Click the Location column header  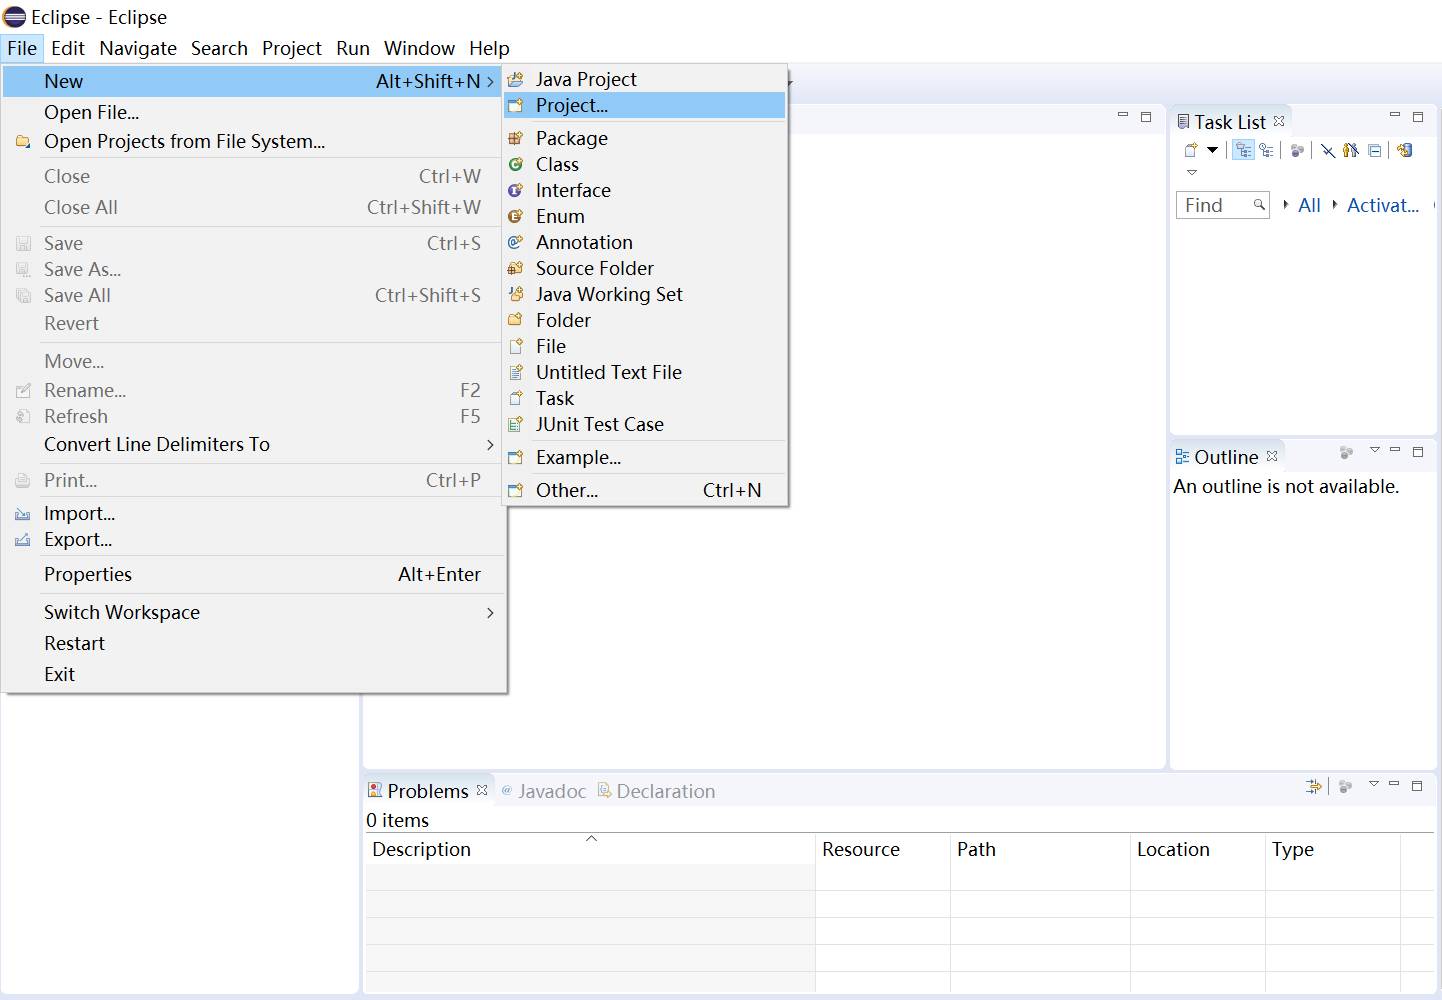pos(1198,849)
